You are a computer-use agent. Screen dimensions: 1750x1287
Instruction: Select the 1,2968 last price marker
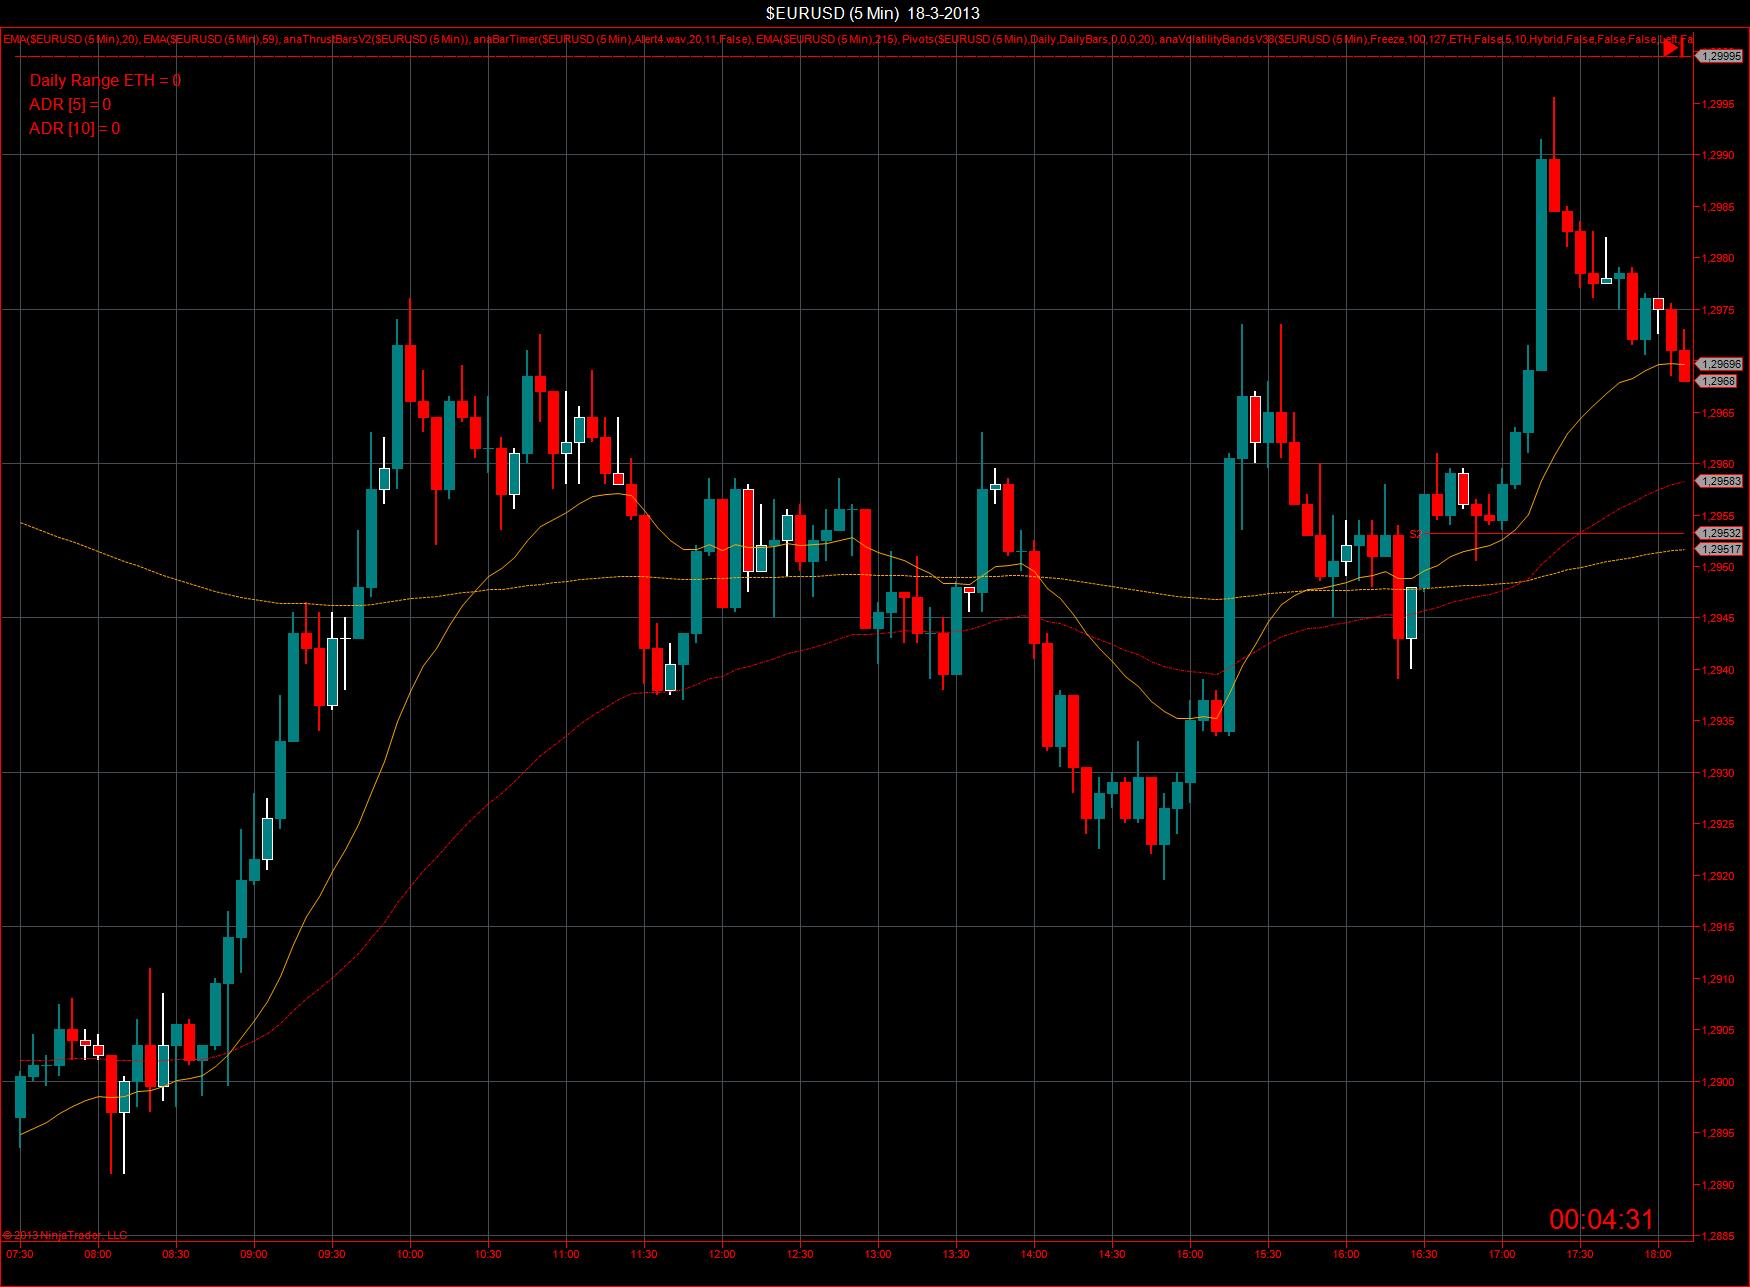click(1718, 381)
